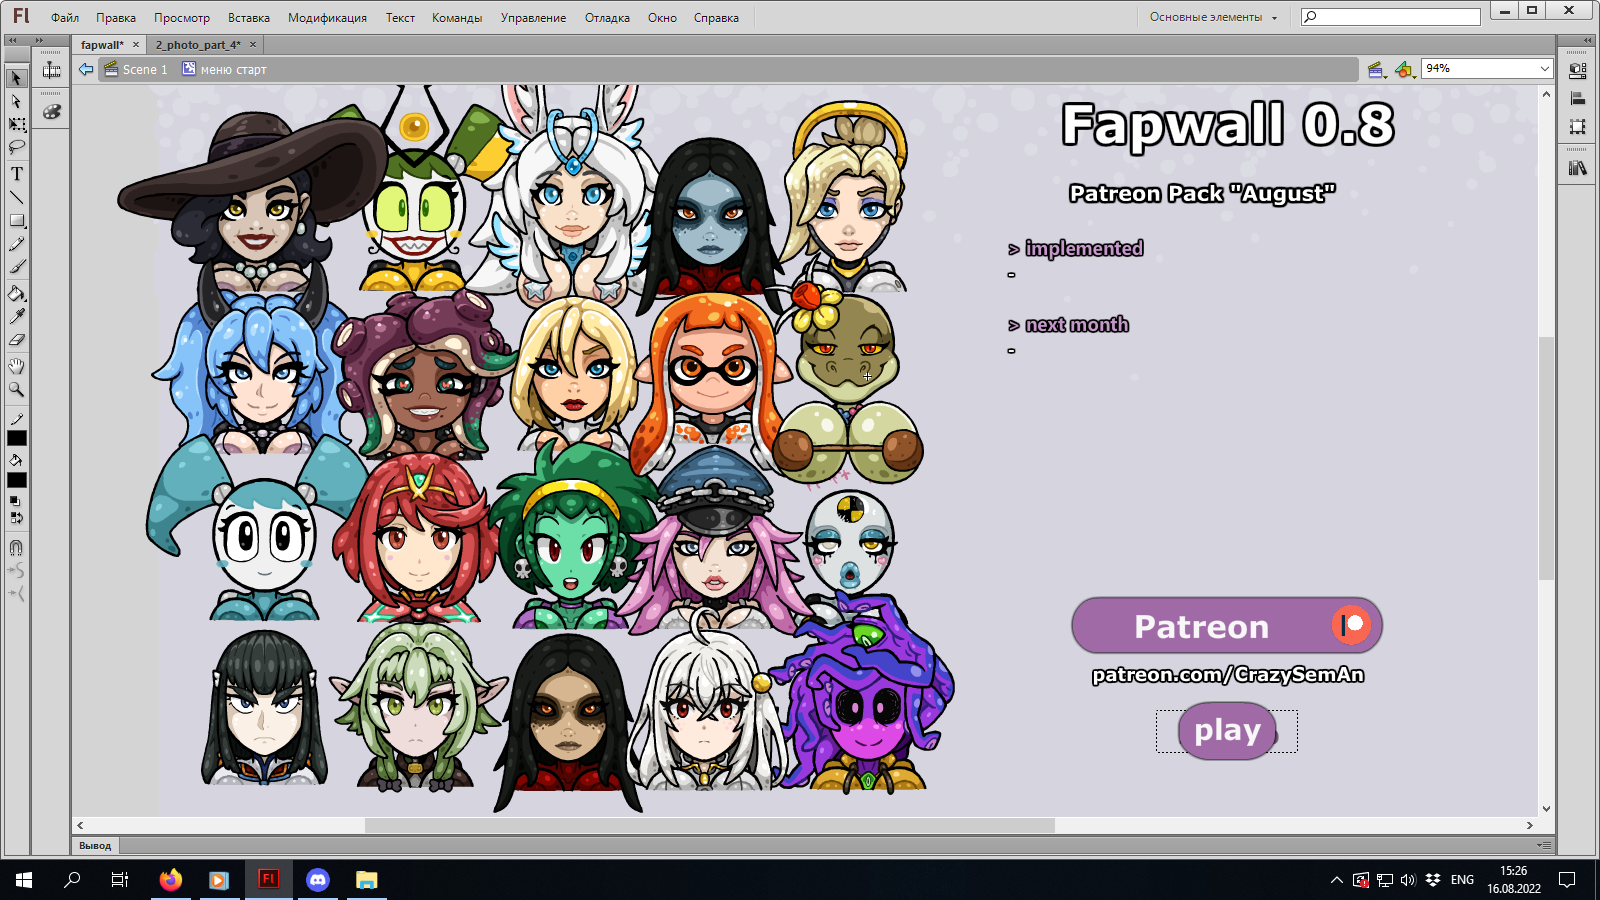This screenshot has width=1600, height=900.
Task: Open the Справка menu
Action: (716, 18)
